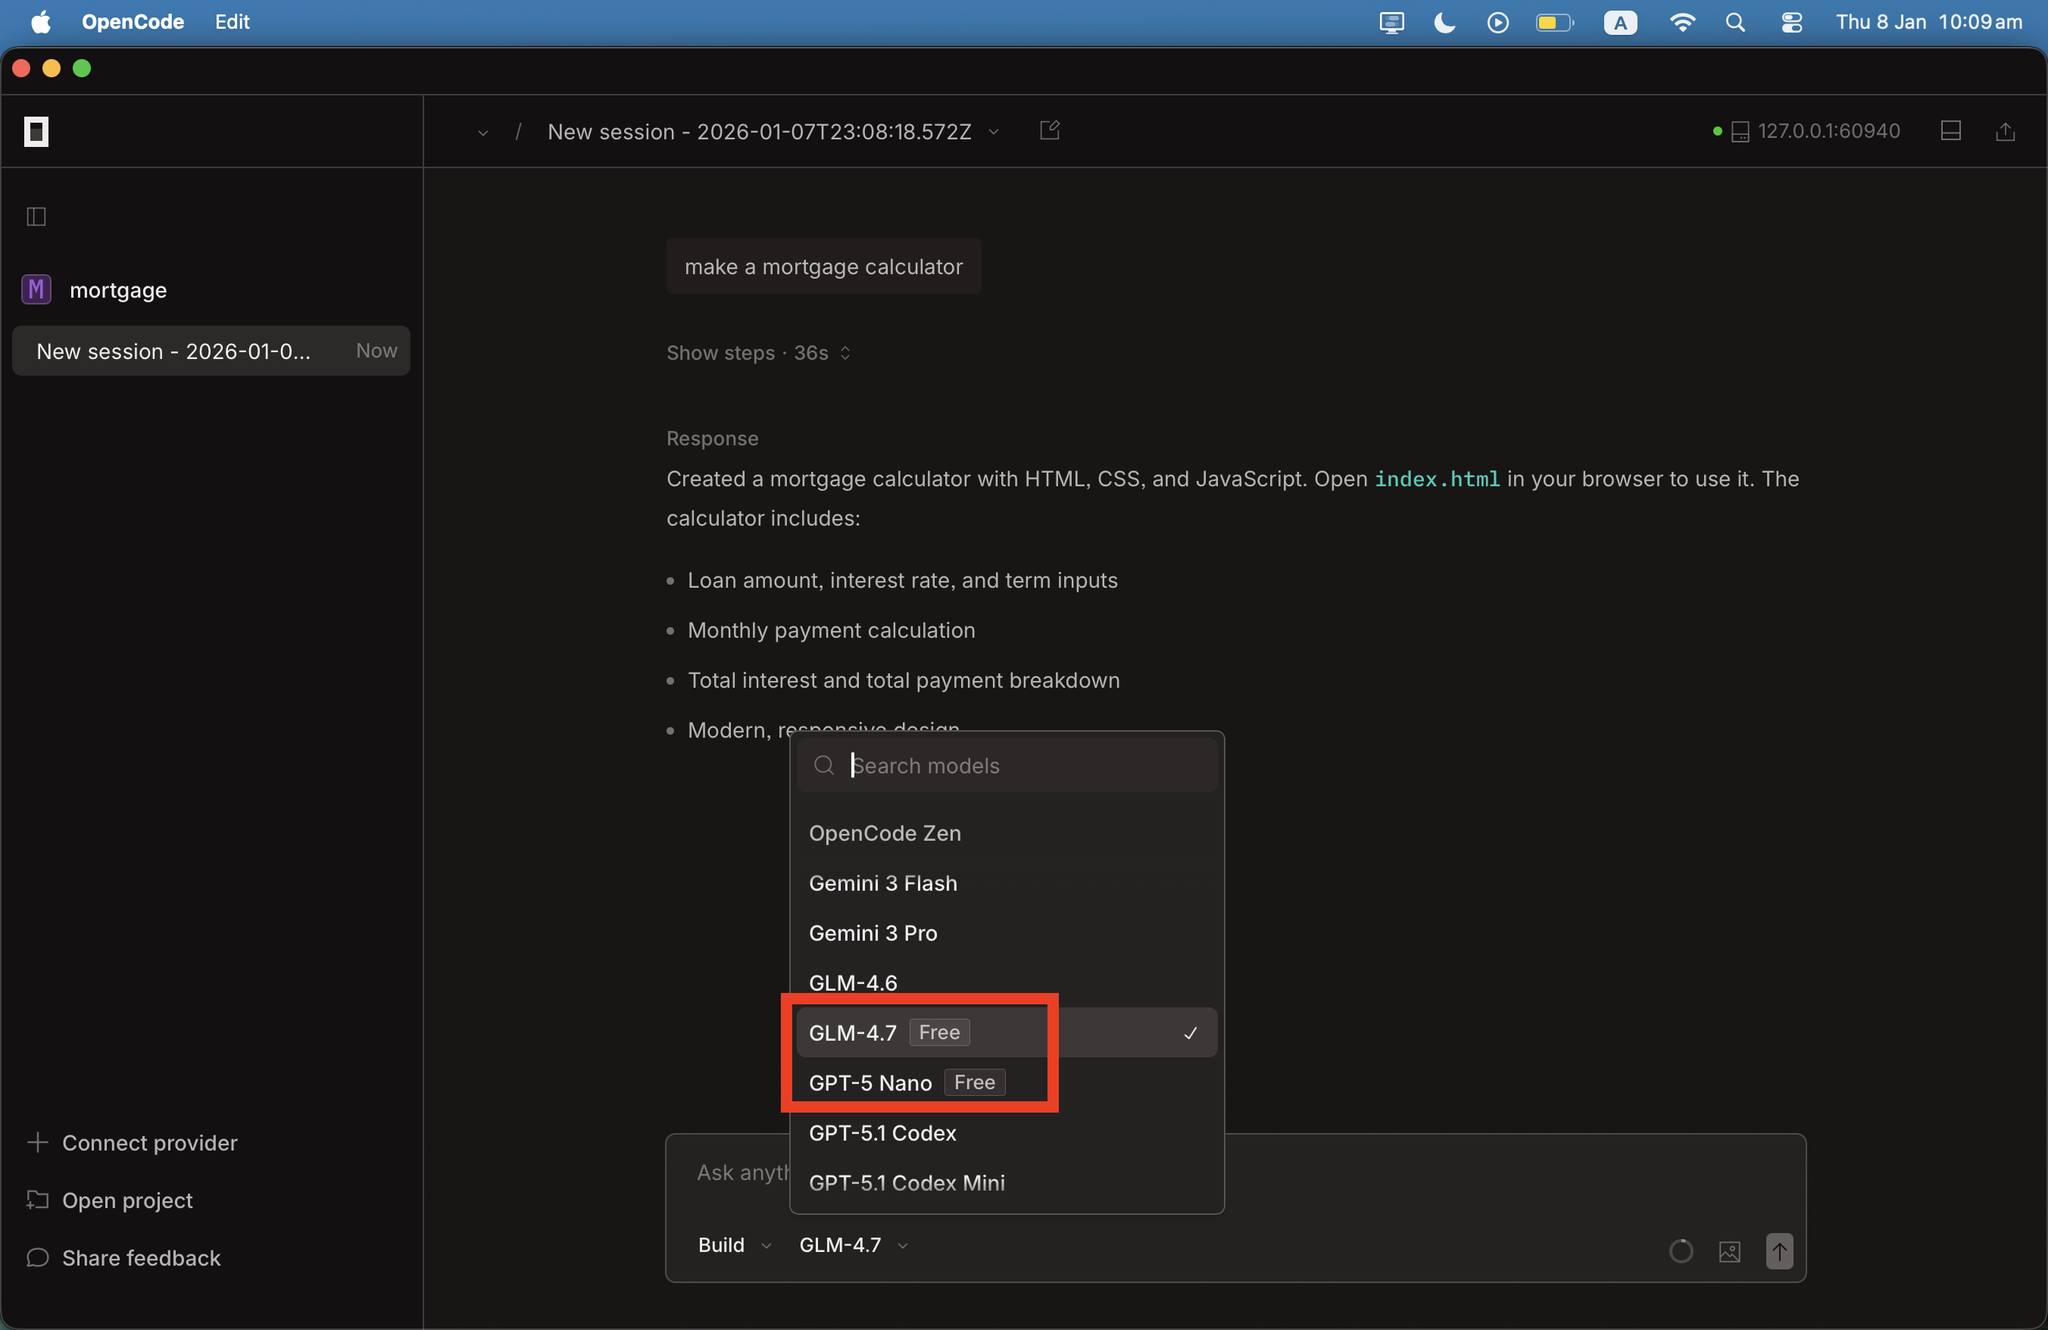
Task: Select Gemini 3 Pro model
Action: 1006,933
